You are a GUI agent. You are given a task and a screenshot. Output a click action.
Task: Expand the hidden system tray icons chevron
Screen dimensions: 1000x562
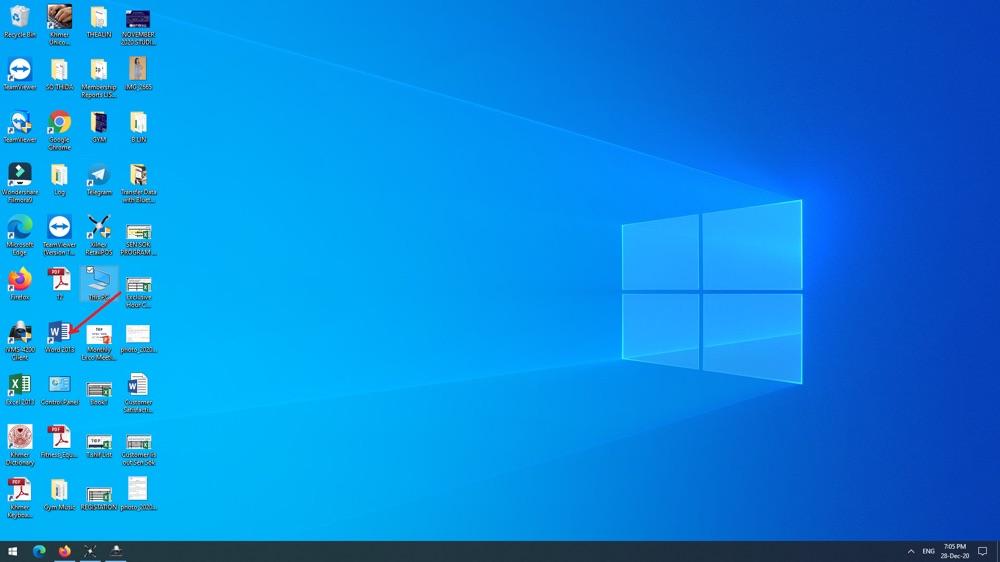click(x=910, y=551)
